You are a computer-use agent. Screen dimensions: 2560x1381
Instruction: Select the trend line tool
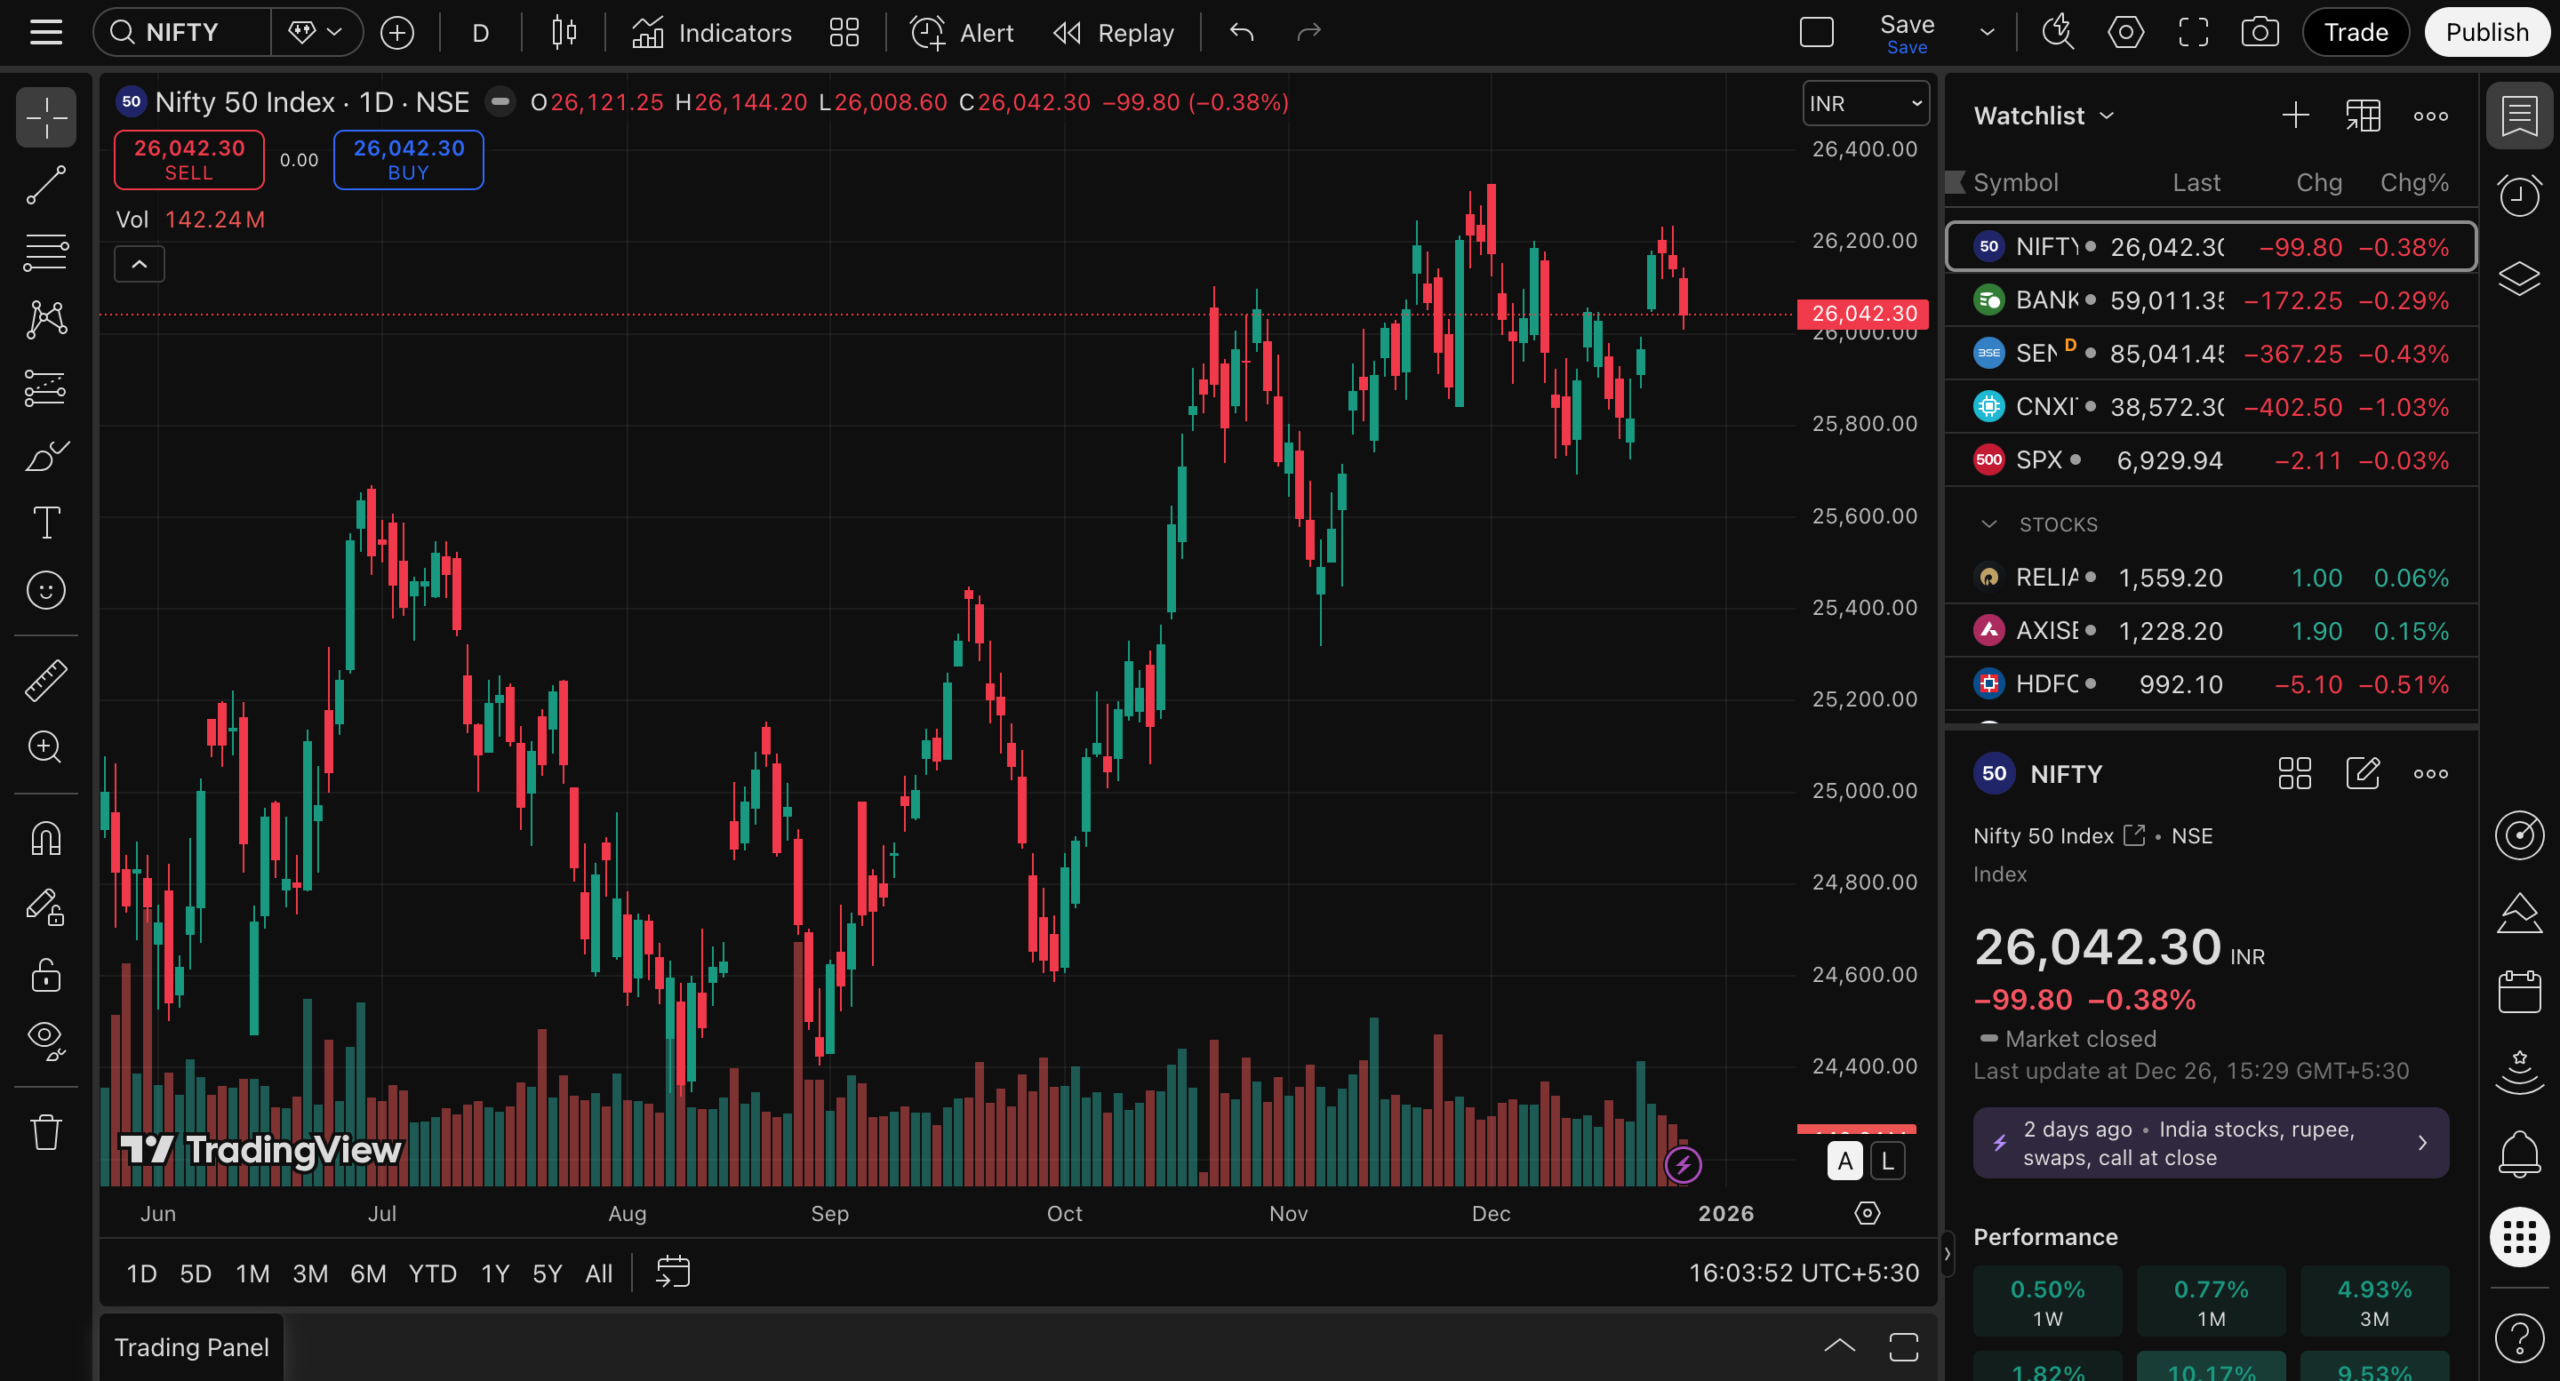coord(45,185)
